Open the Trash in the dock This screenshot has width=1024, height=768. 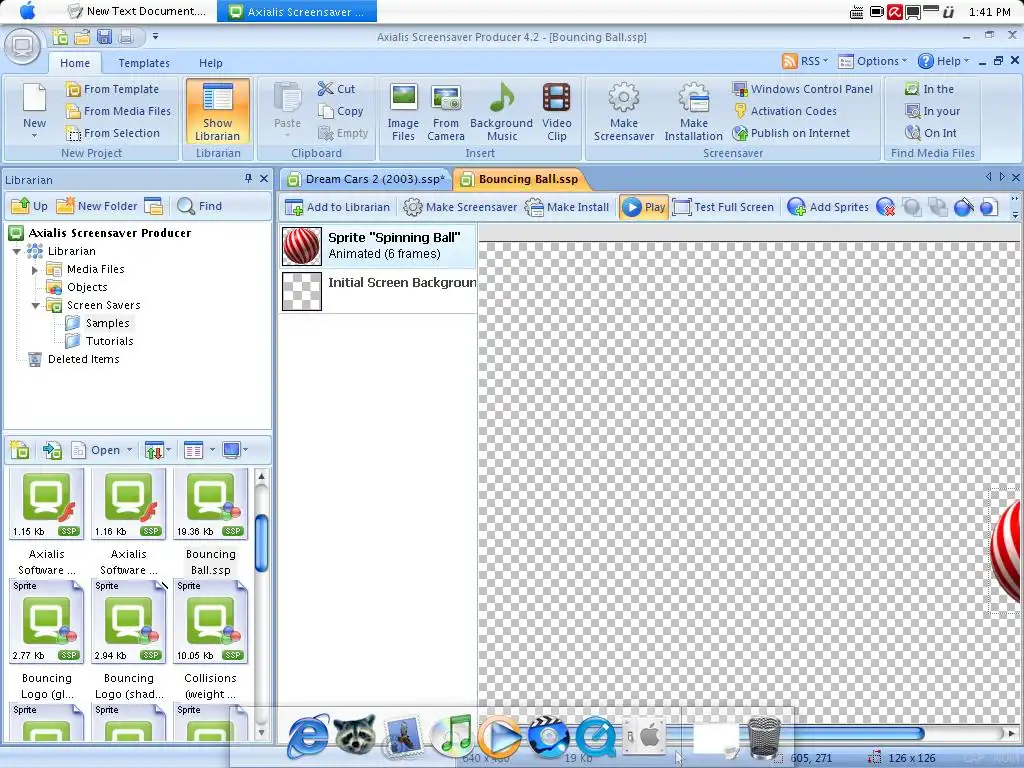pyautogui.click(x=763, y=737)
